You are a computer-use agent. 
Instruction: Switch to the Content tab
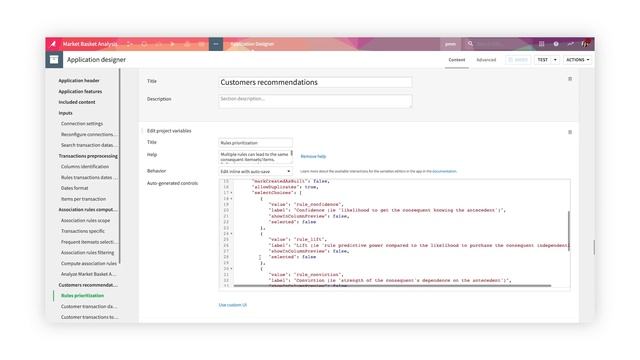coord(457,60)
